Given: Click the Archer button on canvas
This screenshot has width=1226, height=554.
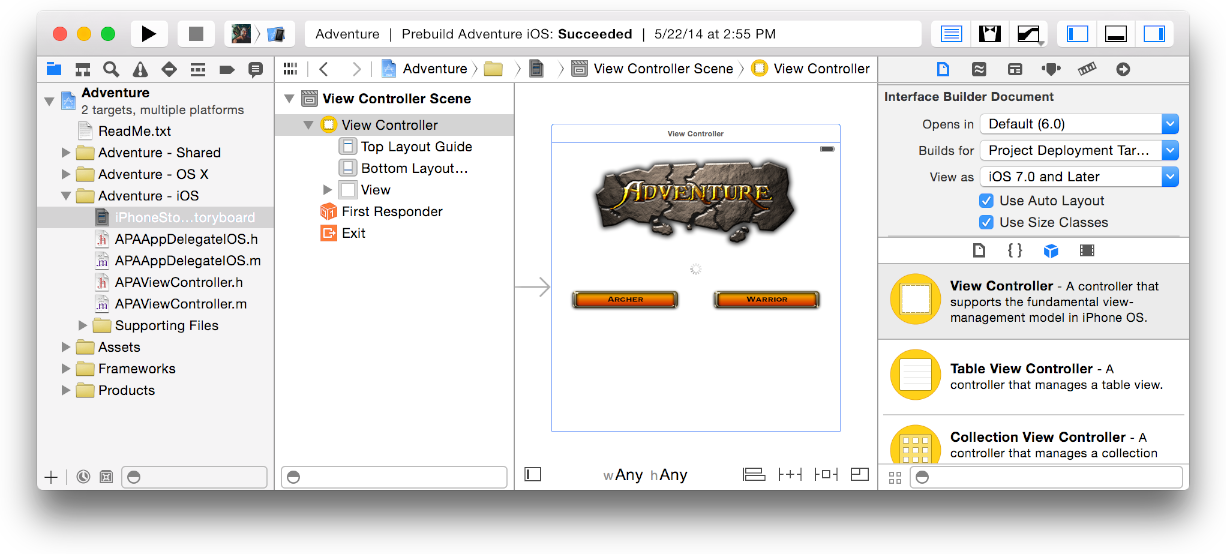Looking at the screenshot, I should pos(625,299).
